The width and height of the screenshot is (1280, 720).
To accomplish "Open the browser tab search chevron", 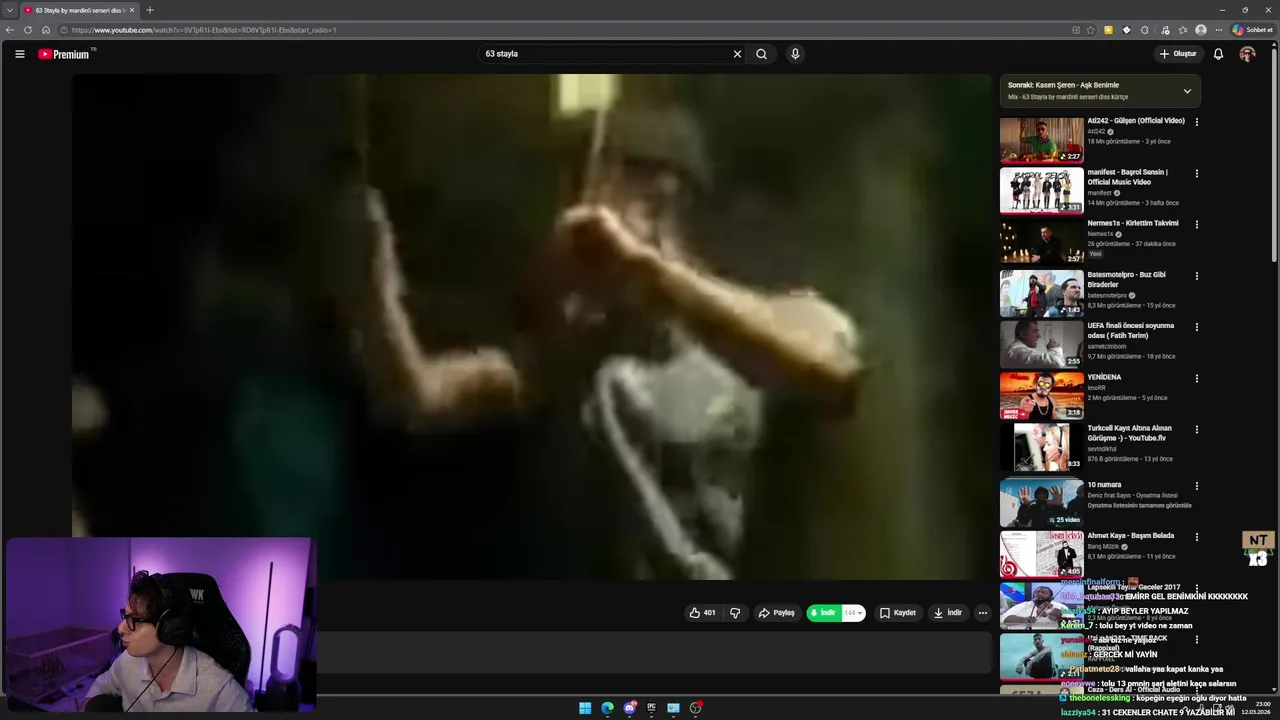I will [9, 10].
